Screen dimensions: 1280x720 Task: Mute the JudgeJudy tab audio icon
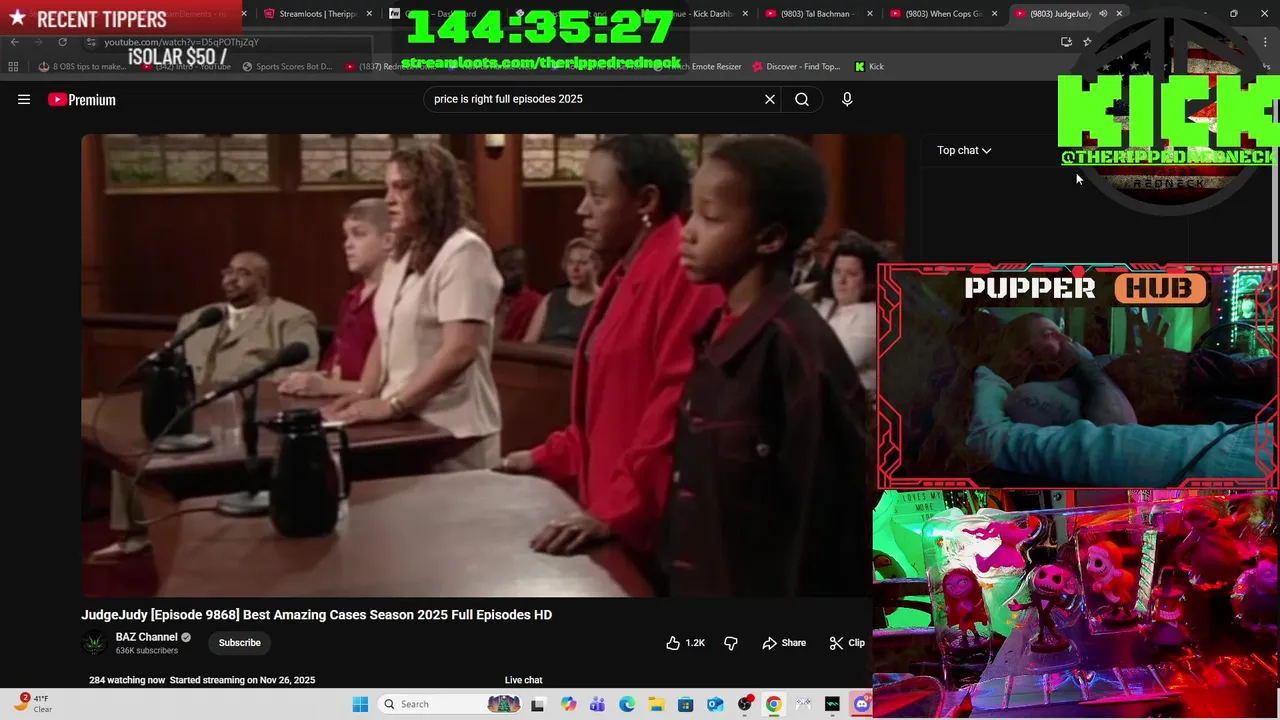coord(1103,13)
